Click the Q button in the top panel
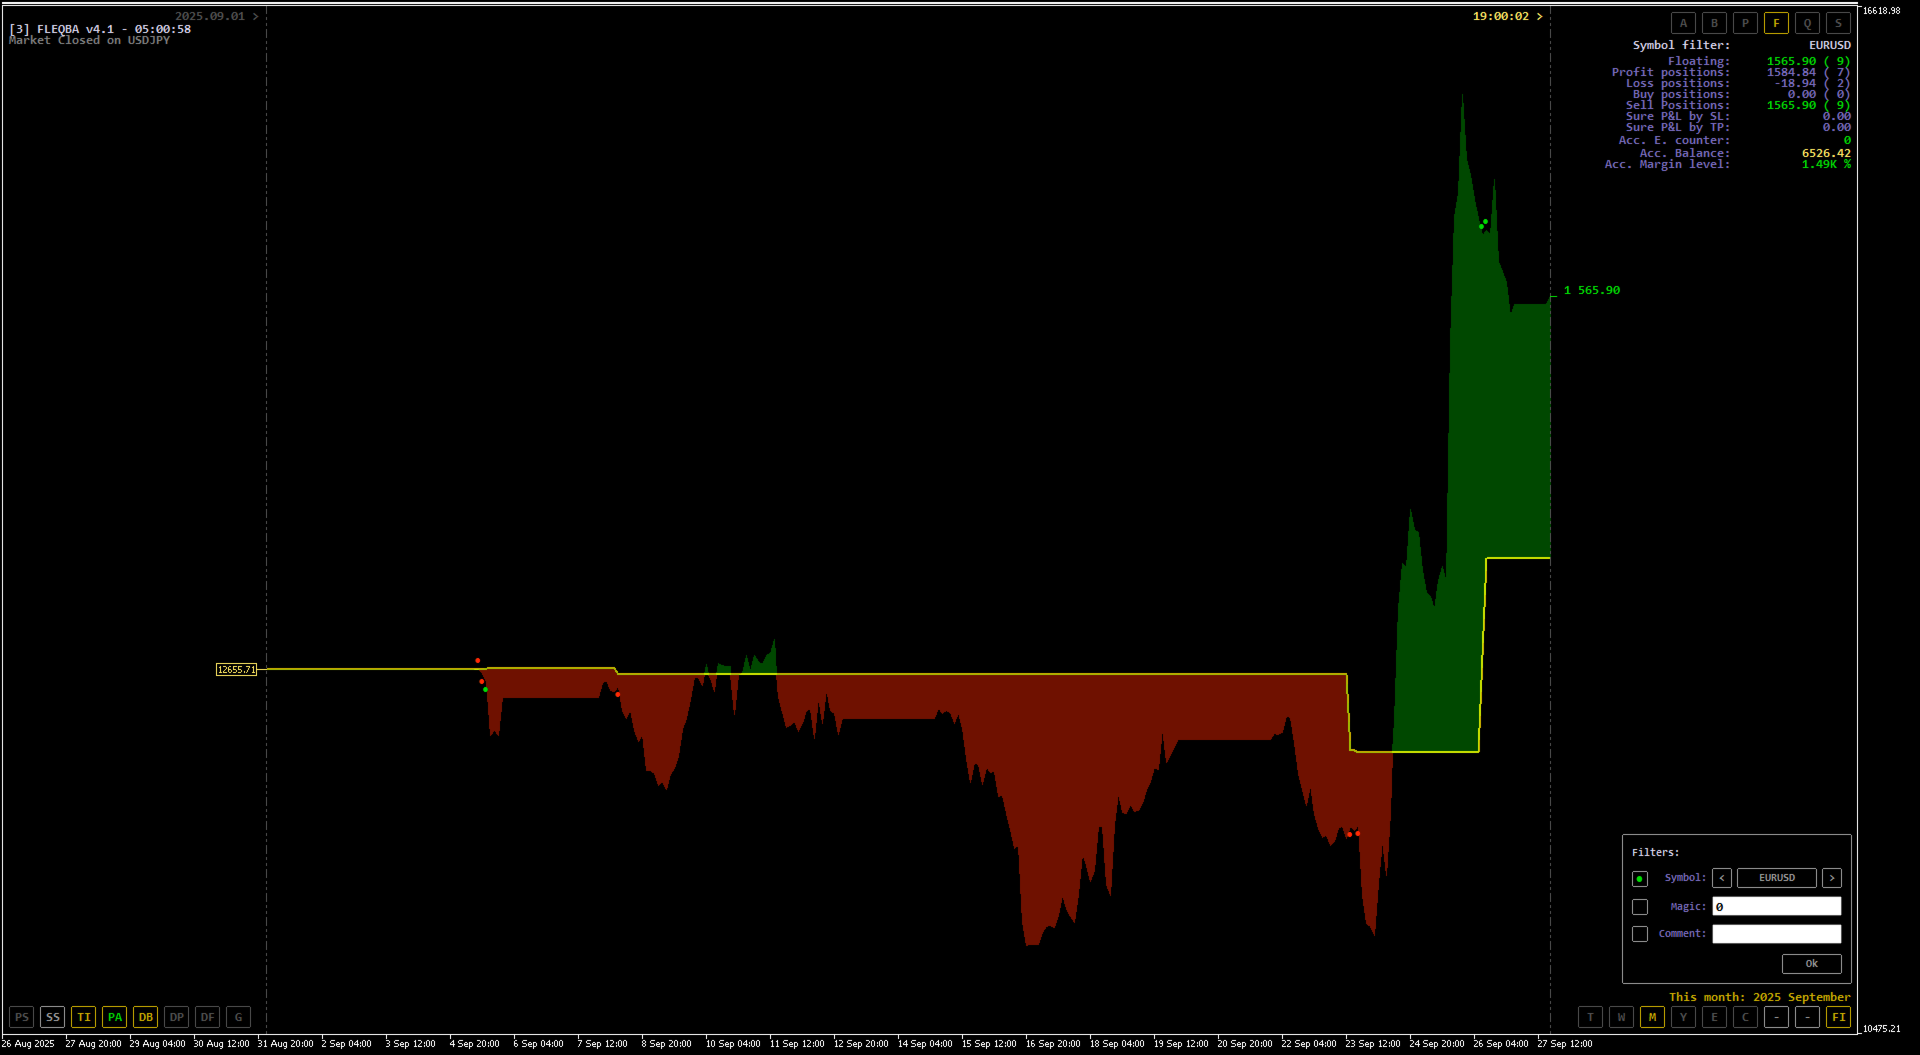This screenshot has height=1055, width=1920. pos(1808,23)
